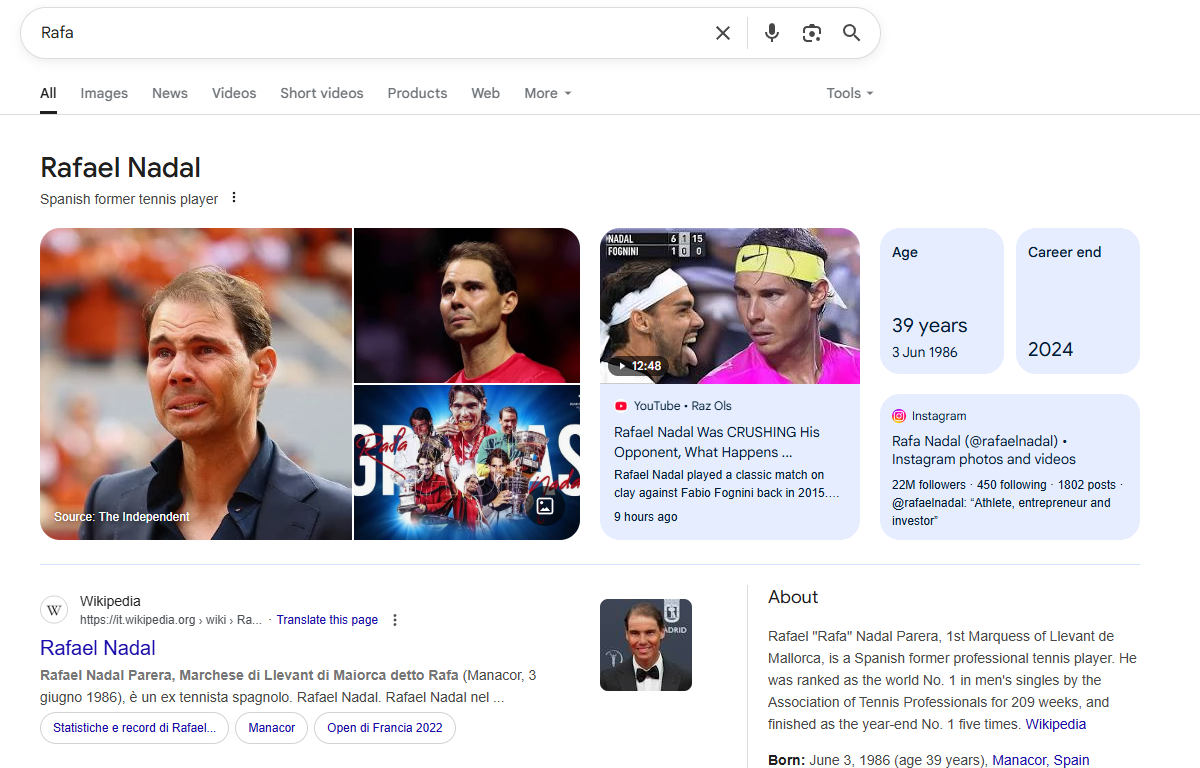
Task: Select the All tab
Action: click(48, 93)
